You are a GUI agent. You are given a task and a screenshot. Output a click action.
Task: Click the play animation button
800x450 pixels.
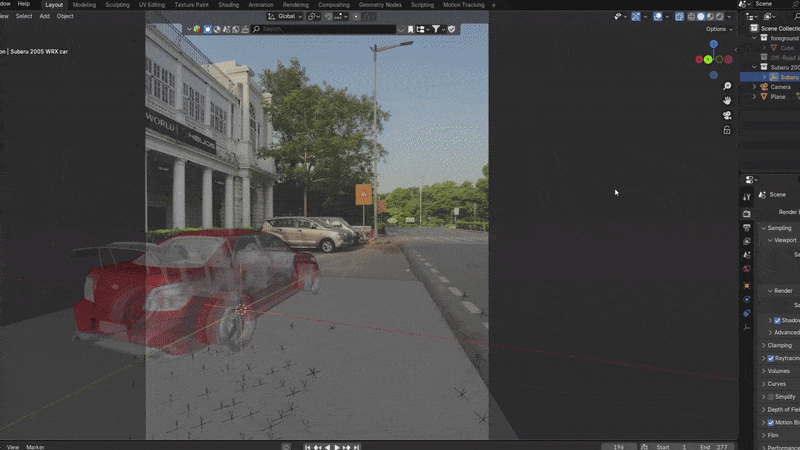coord(337,447)
